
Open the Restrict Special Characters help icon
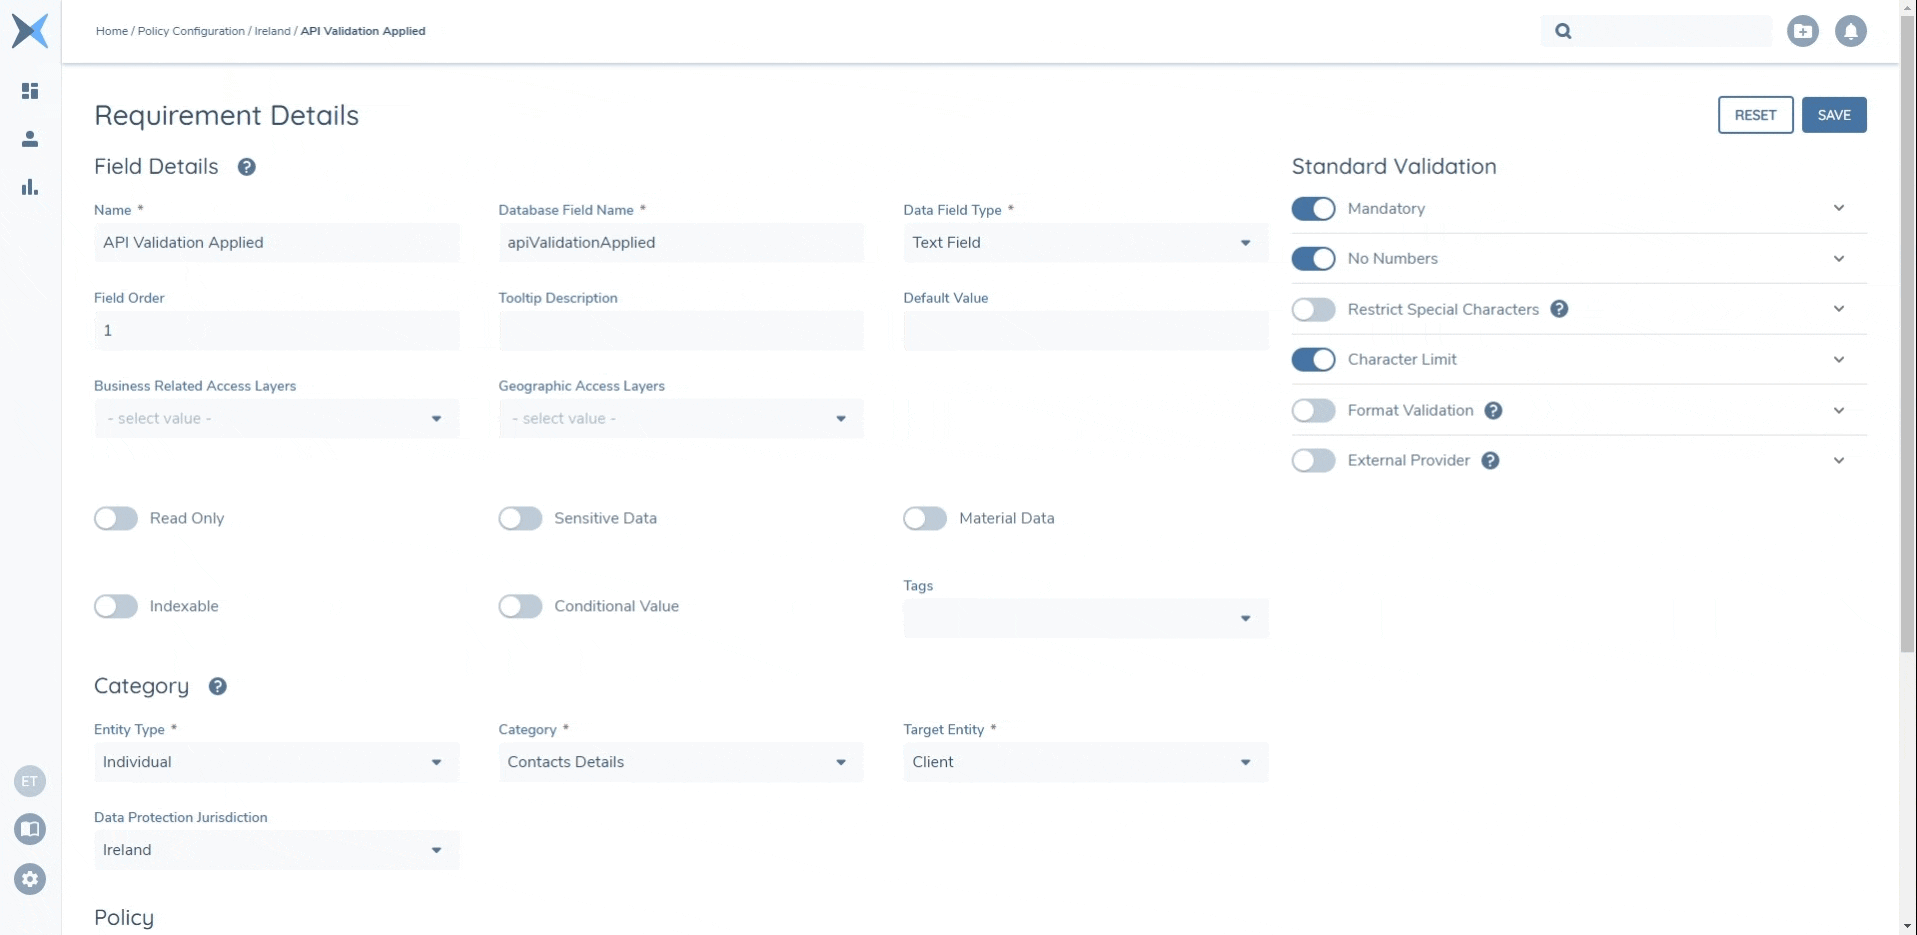click(1560, 309)
